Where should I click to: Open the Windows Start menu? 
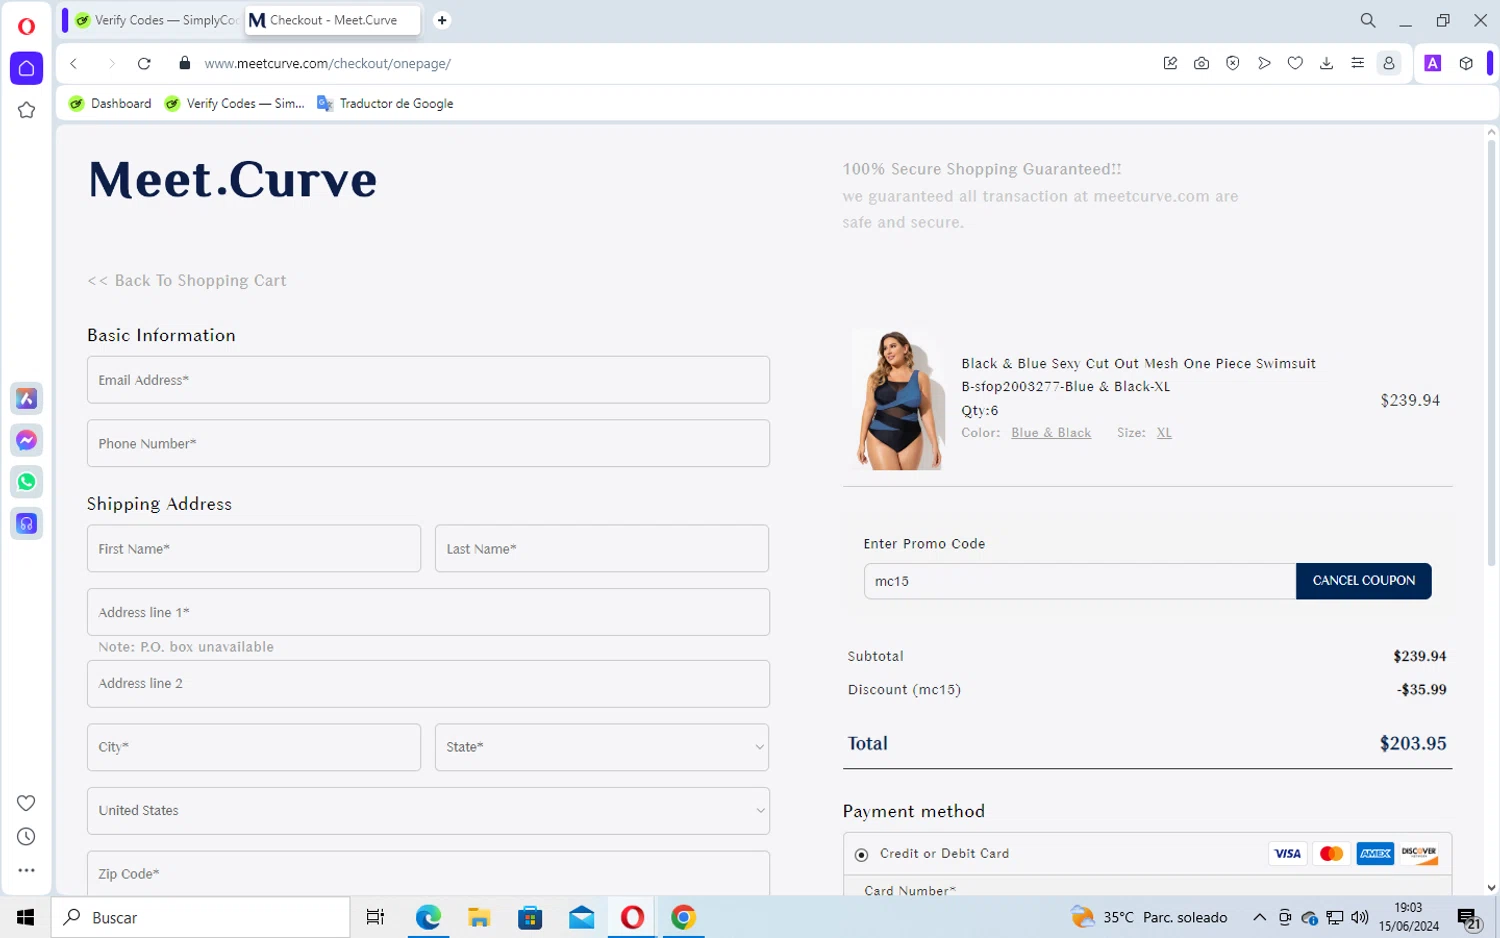pos(26,917)
